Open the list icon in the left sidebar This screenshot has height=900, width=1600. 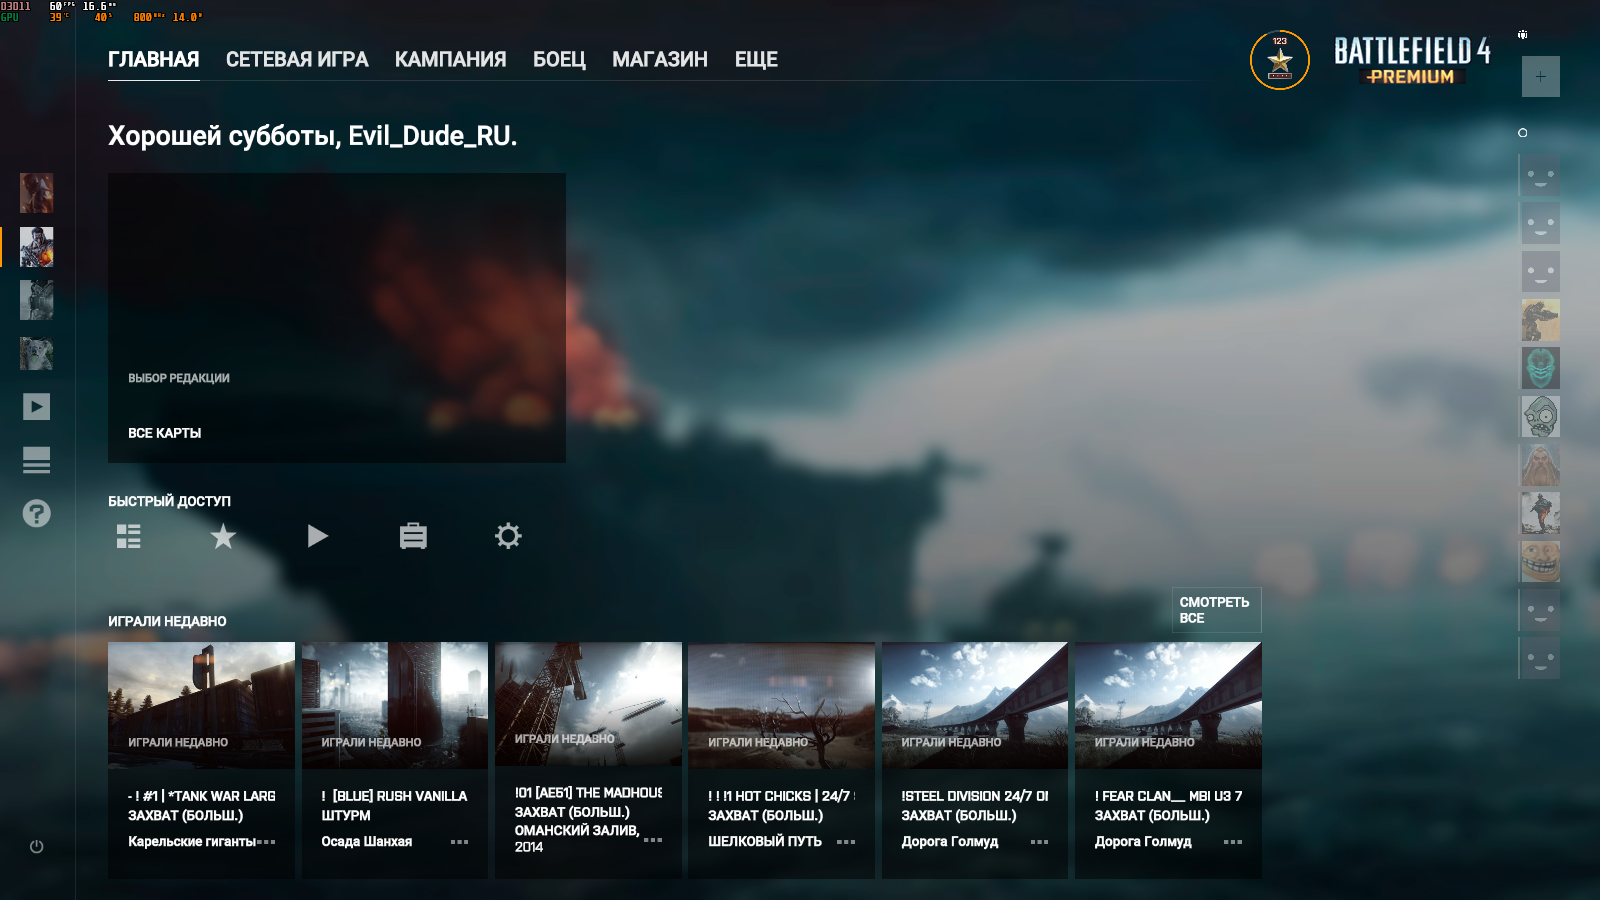pyautogui.click(x=37, y=460)
